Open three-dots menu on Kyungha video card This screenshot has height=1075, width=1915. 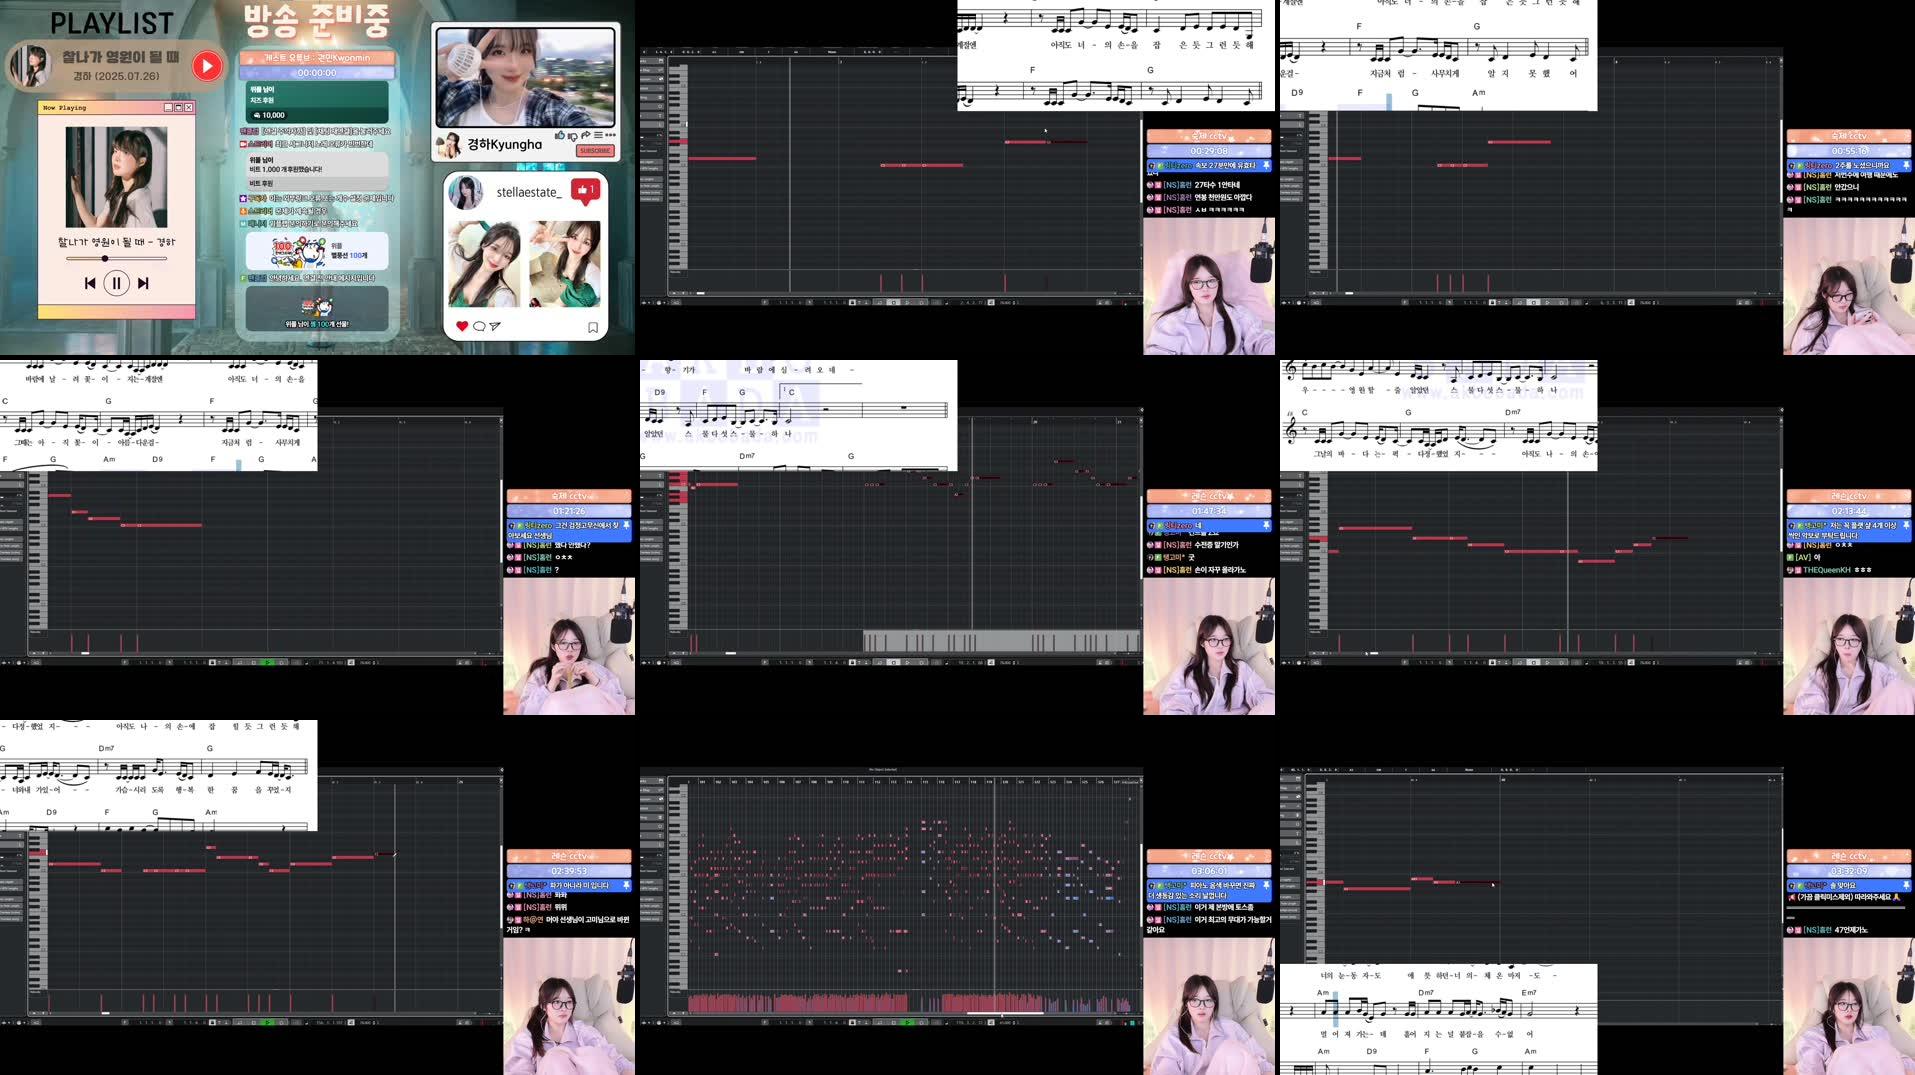pyautogui.click(x=610, y=135)
